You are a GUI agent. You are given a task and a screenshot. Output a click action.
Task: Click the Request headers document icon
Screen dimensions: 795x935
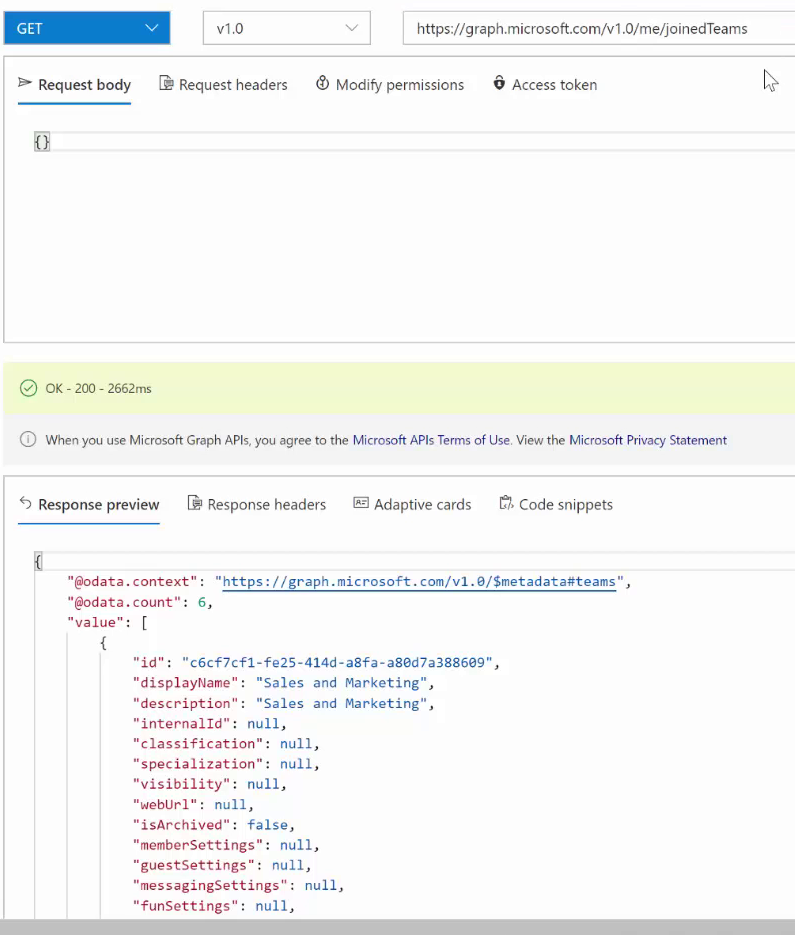coord(166,83)
